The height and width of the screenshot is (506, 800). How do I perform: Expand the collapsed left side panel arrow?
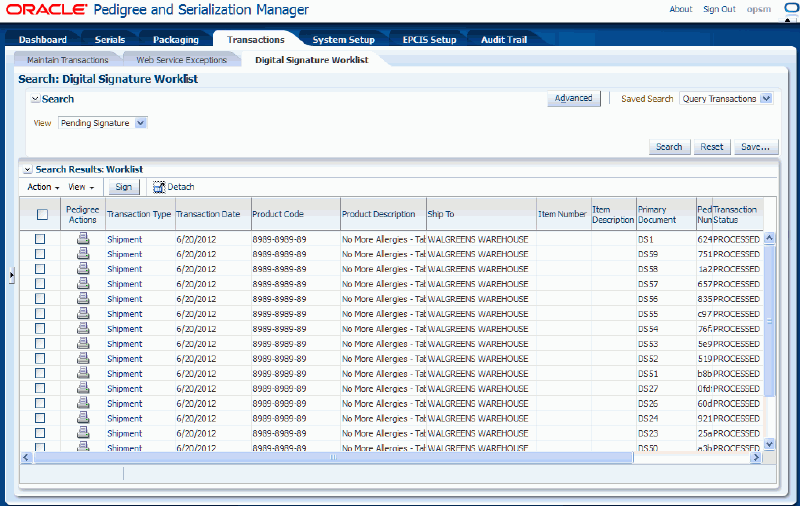pyautogui.click(x=11, y=275)
